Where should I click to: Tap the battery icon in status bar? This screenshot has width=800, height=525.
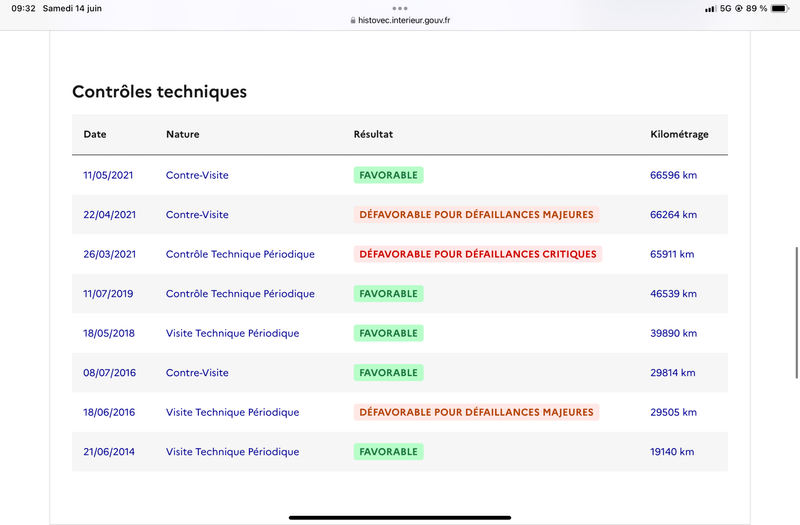pyautogui.click(x=780, y=8)
